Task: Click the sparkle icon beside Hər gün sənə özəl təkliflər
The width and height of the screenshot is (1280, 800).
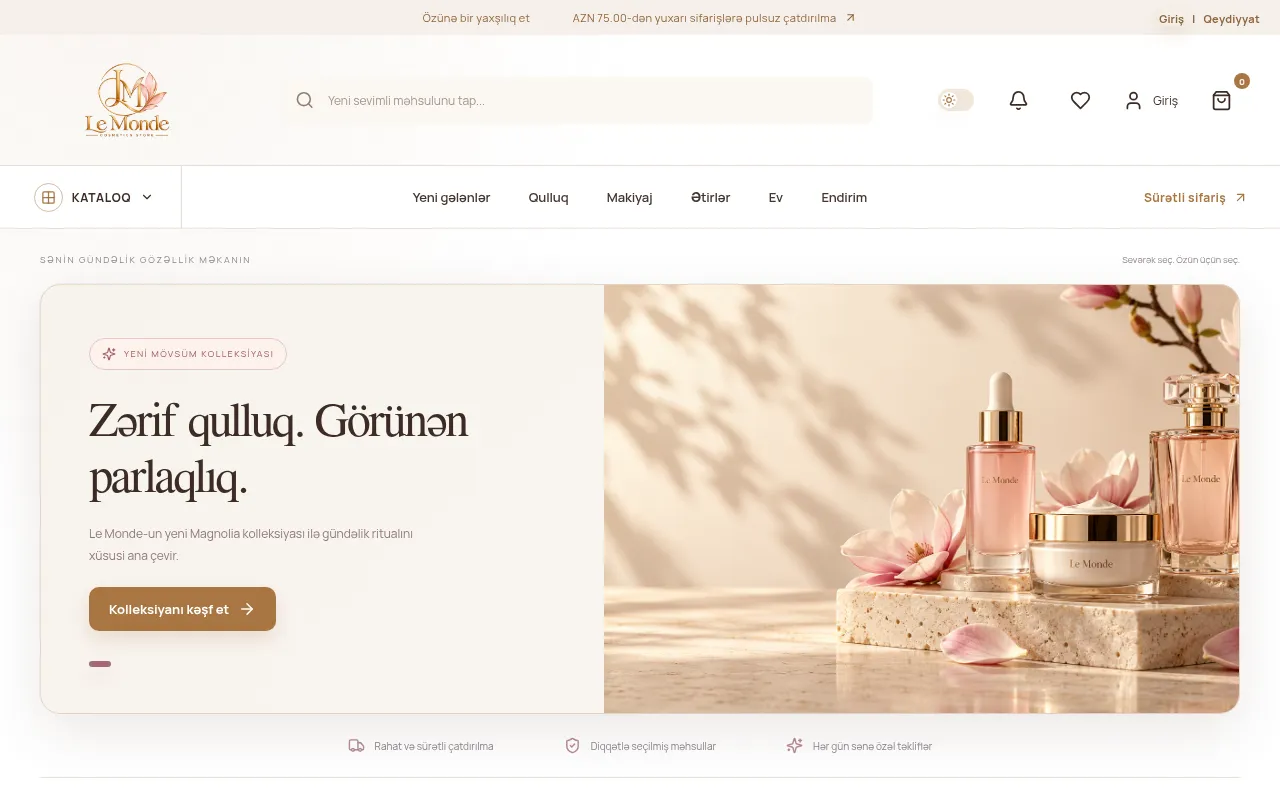Action: click(794, 746)
